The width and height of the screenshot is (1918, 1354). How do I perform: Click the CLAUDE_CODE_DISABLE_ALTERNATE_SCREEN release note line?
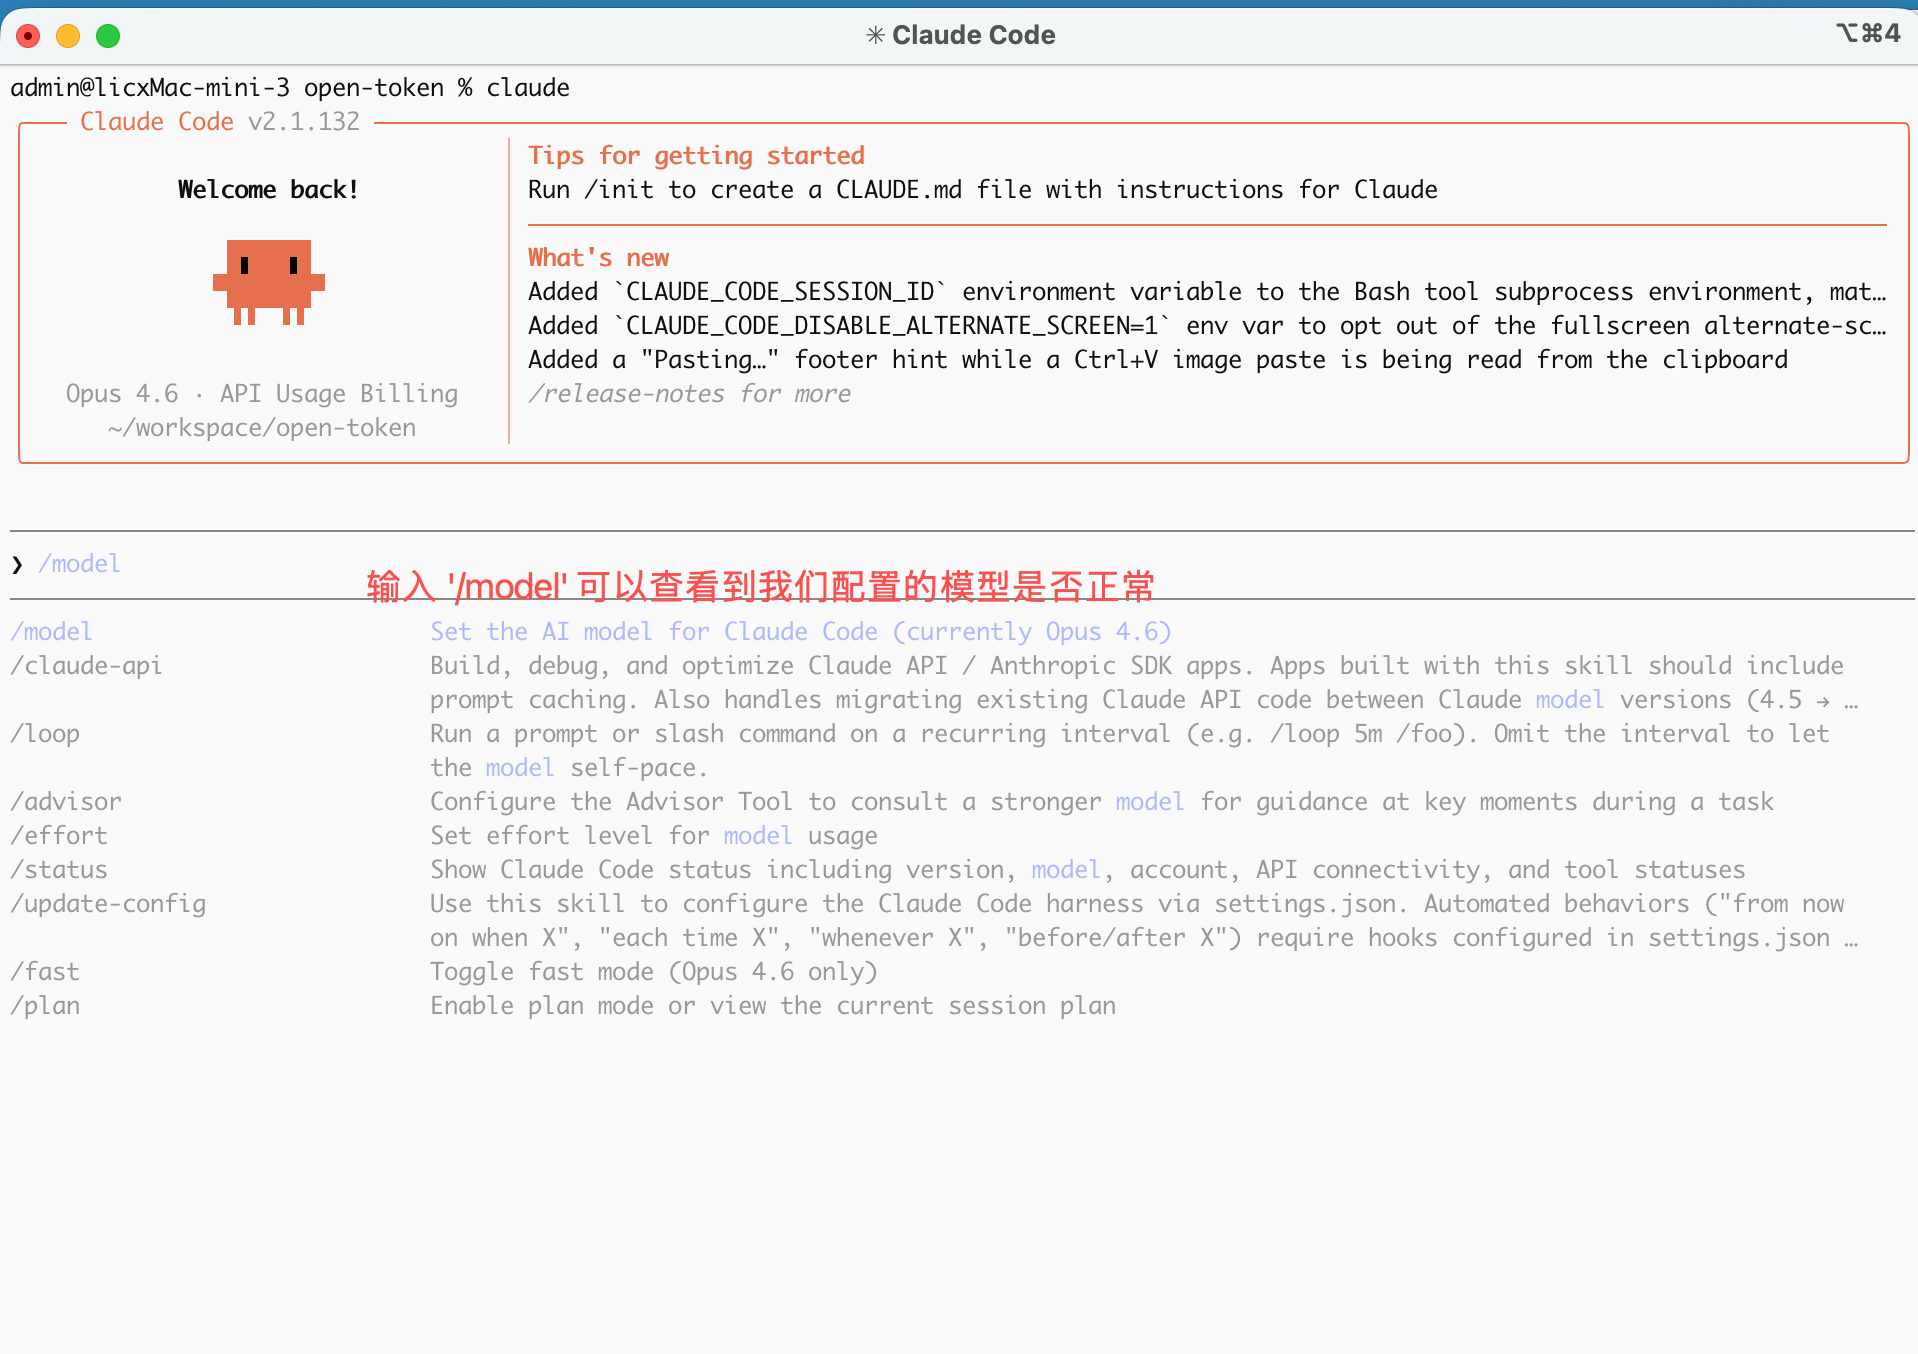point(1207,326)
